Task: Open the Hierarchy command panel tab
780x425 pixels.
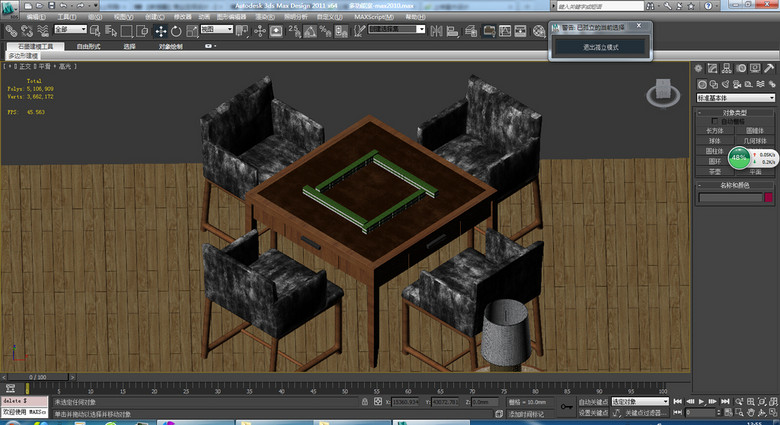Action: coord(727,69)
